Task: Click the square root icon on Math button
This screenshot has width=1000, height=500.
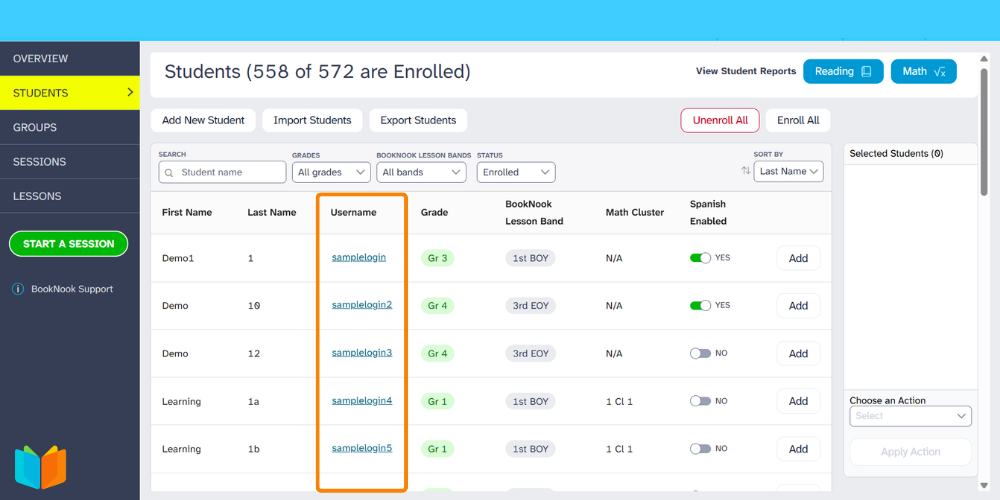Action: (939, 72)
